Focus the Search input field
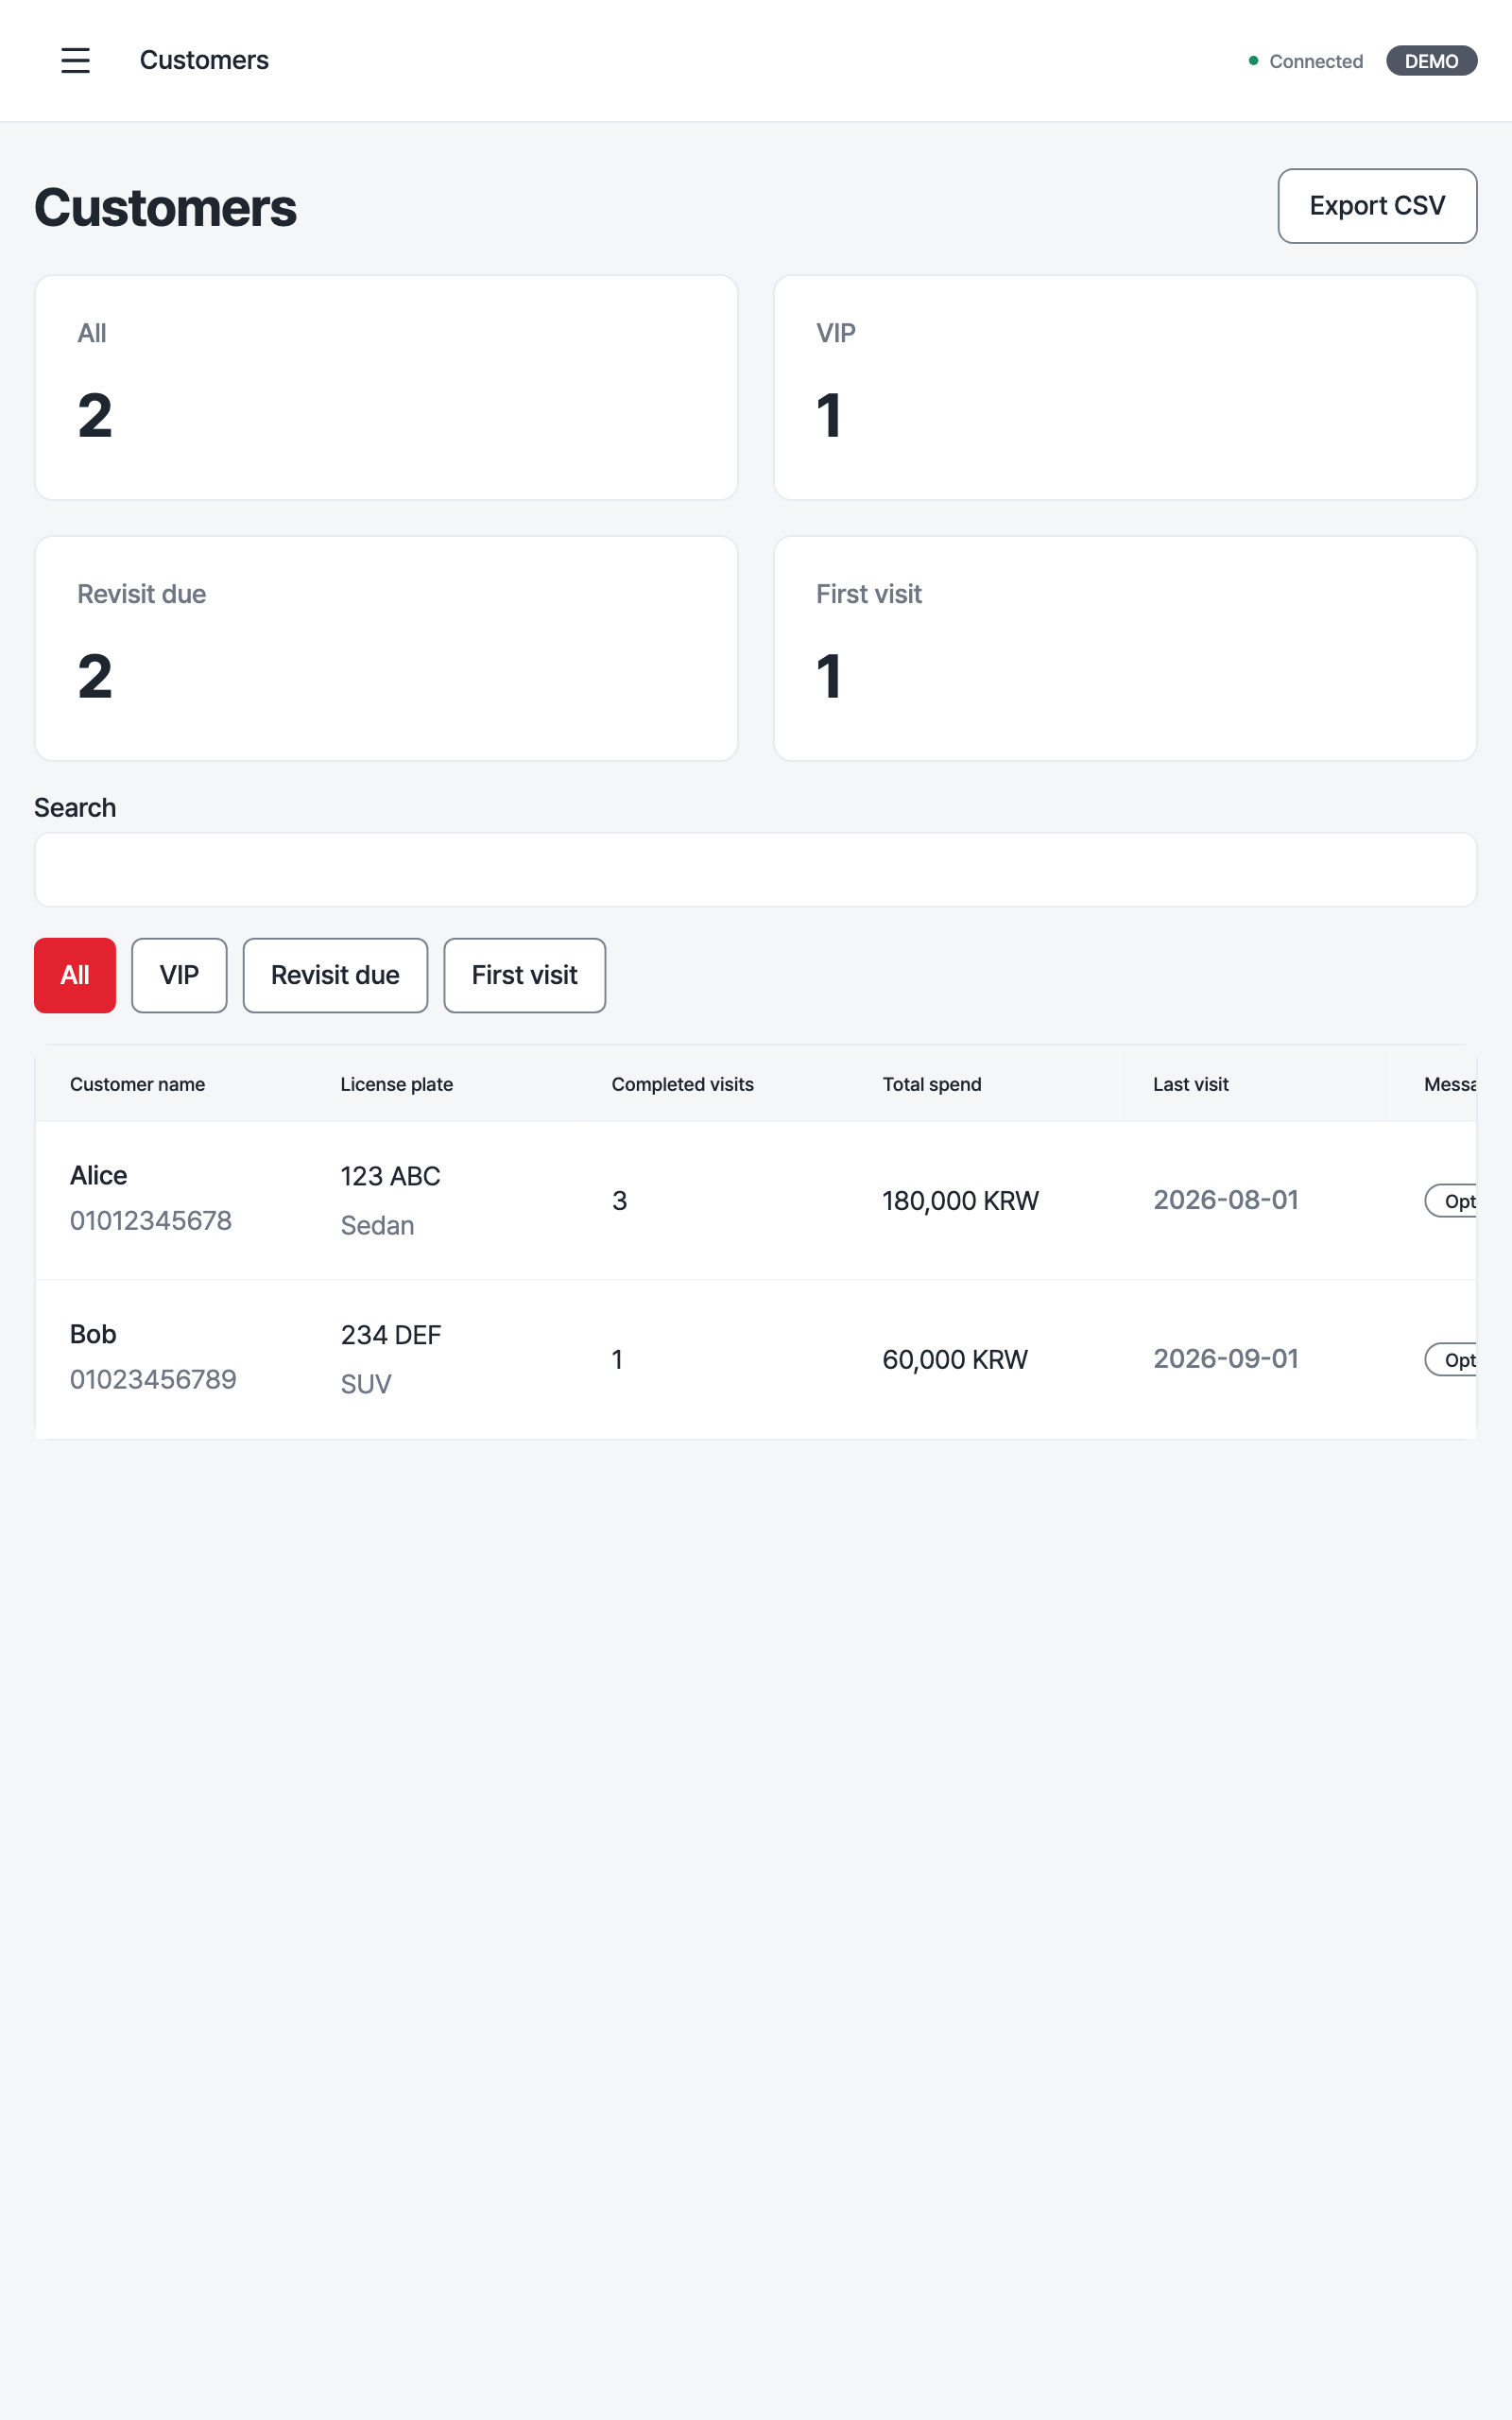The height and width of the screenshot is (2420, 1512). coord(756,870)
